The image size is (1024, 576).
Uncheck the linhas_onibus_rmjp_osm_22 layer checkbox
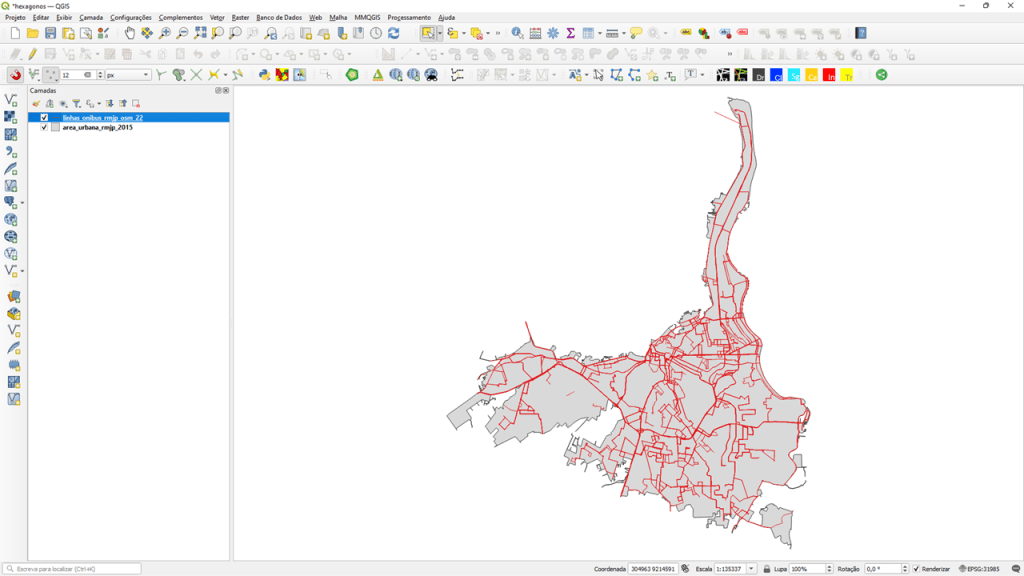44,117
